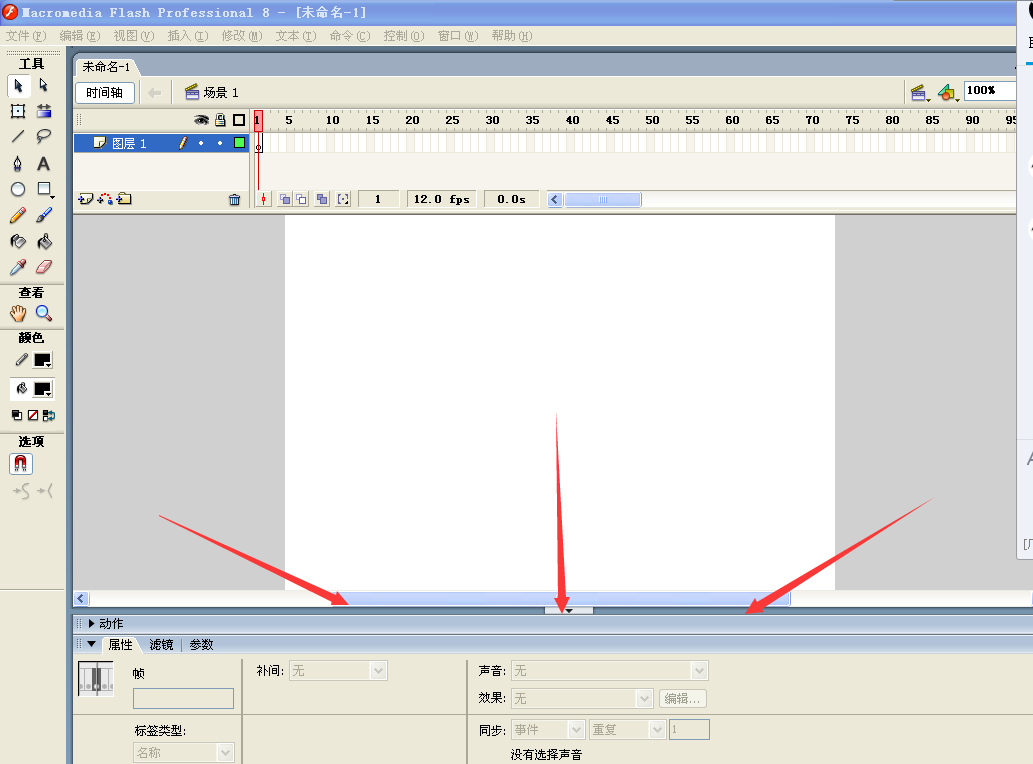Select the Pen tool
The height and width of the screenshot is (764, 1033).
click(x=18, y=163)
